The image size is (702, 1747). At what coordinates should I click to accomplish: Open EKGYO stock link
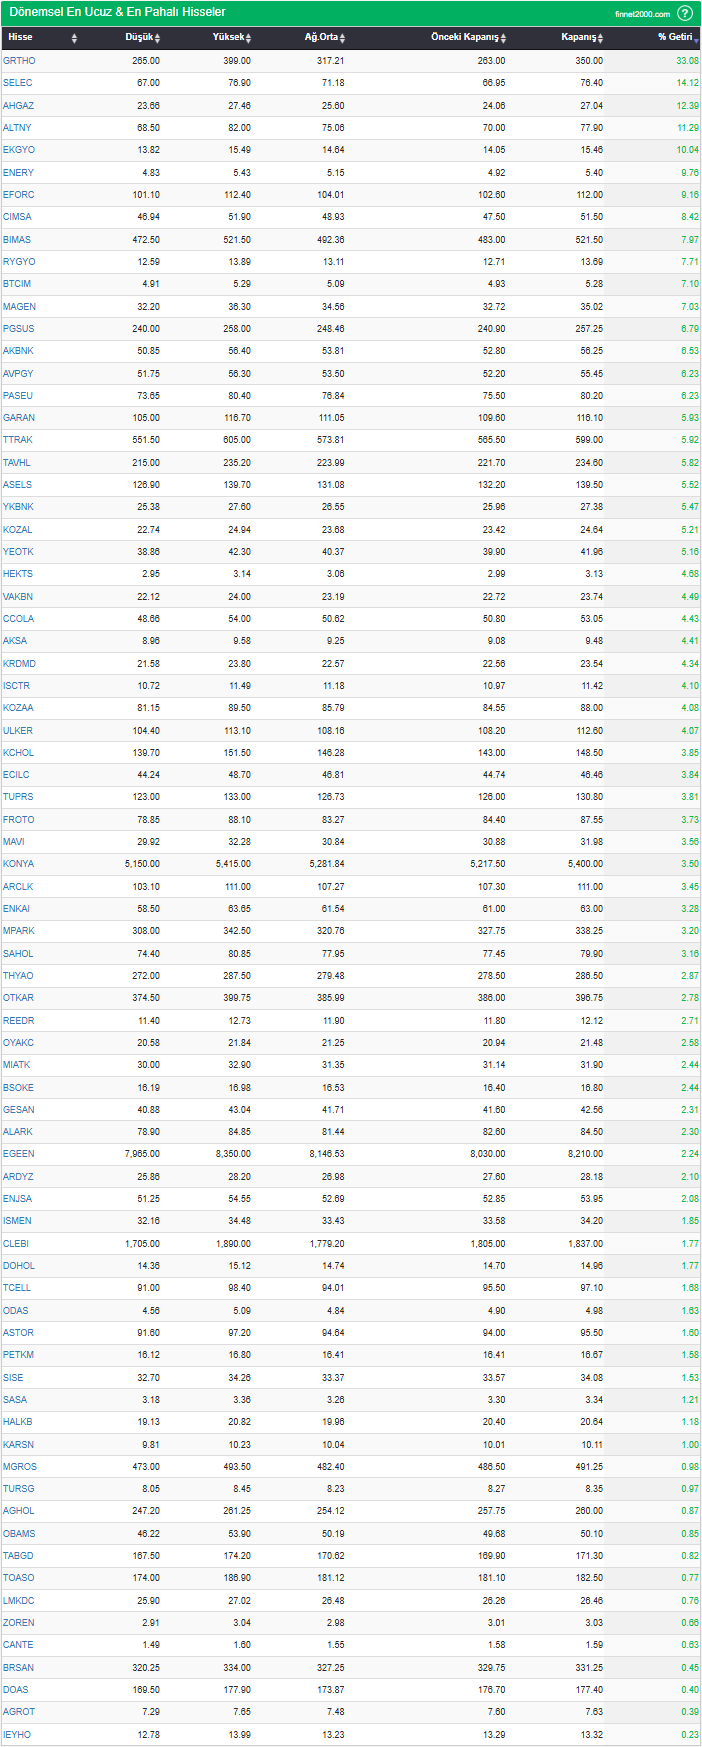click(x=19, y=150)
